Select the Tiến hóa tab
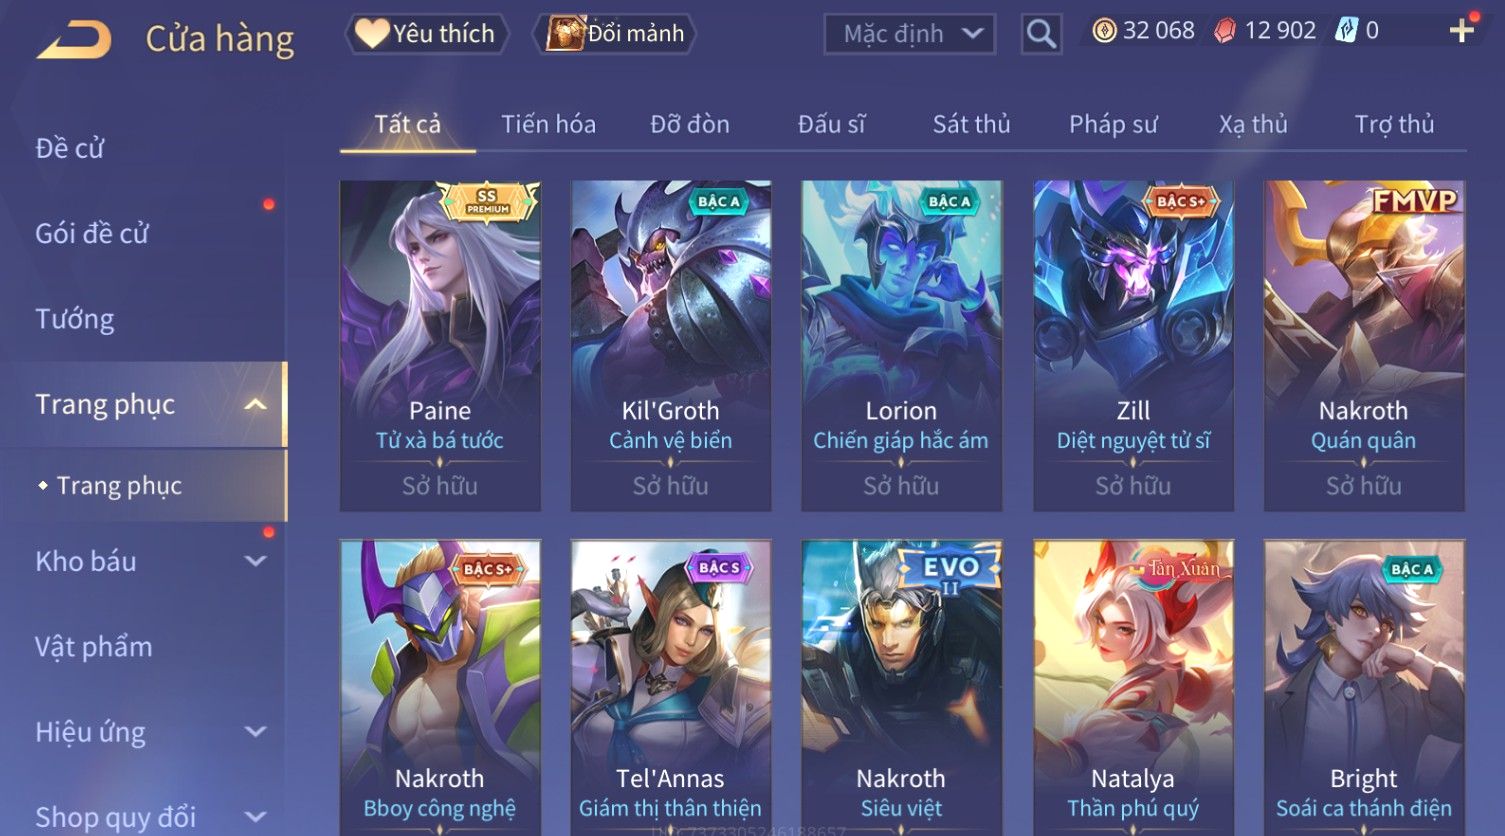 548,124
